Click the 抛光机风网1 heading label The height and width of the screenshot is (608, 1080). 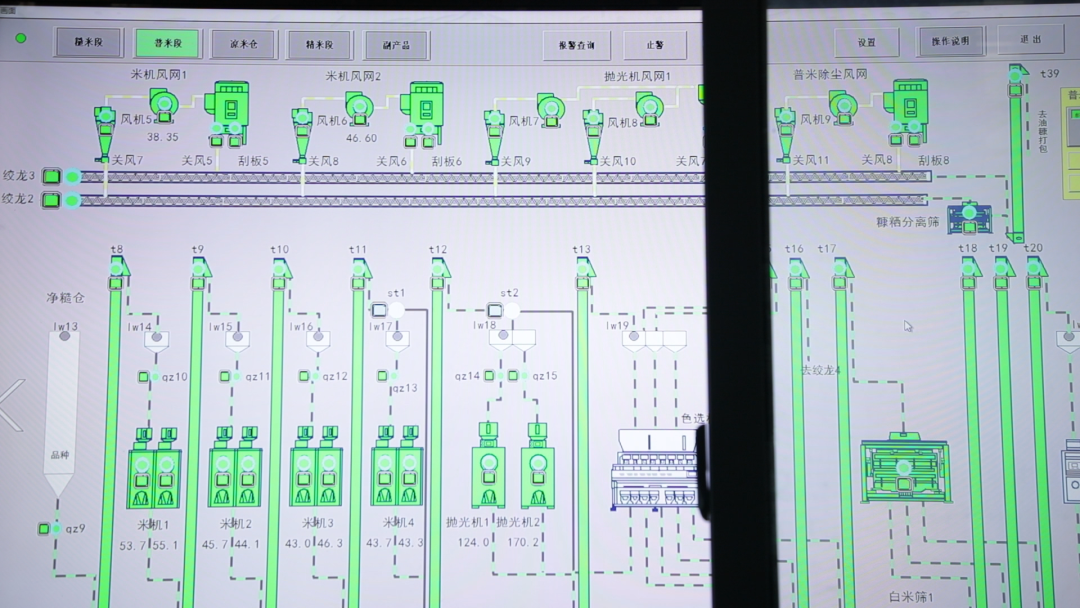(637, 76)
